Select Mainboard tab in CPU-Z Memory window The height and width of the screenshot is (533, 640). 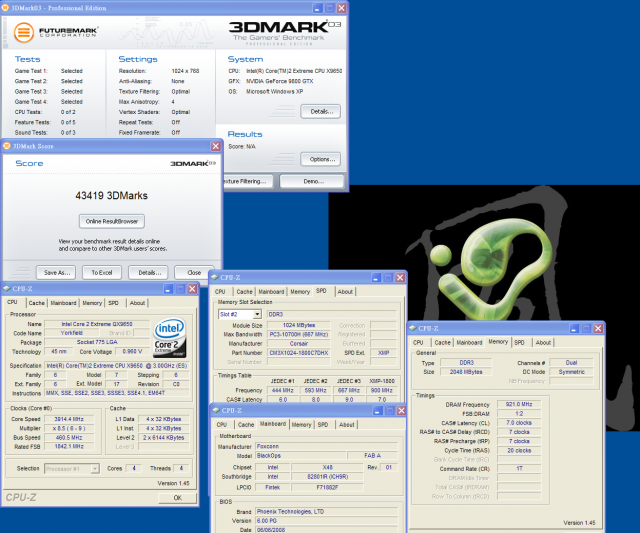(x=469, y=343)
